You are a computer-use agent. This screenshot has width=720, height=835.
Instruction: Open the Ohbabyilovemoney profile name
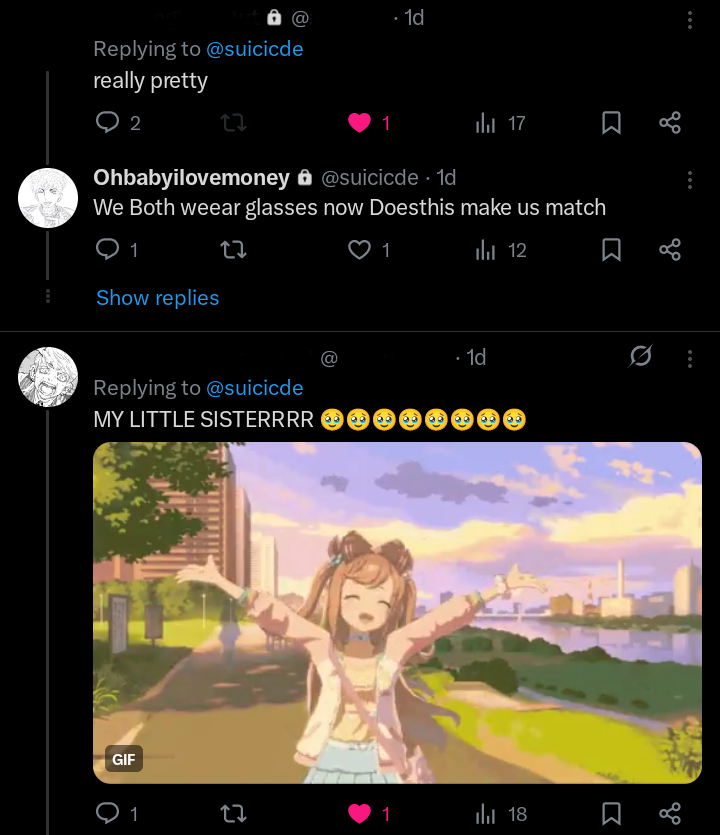pos(190,178)
